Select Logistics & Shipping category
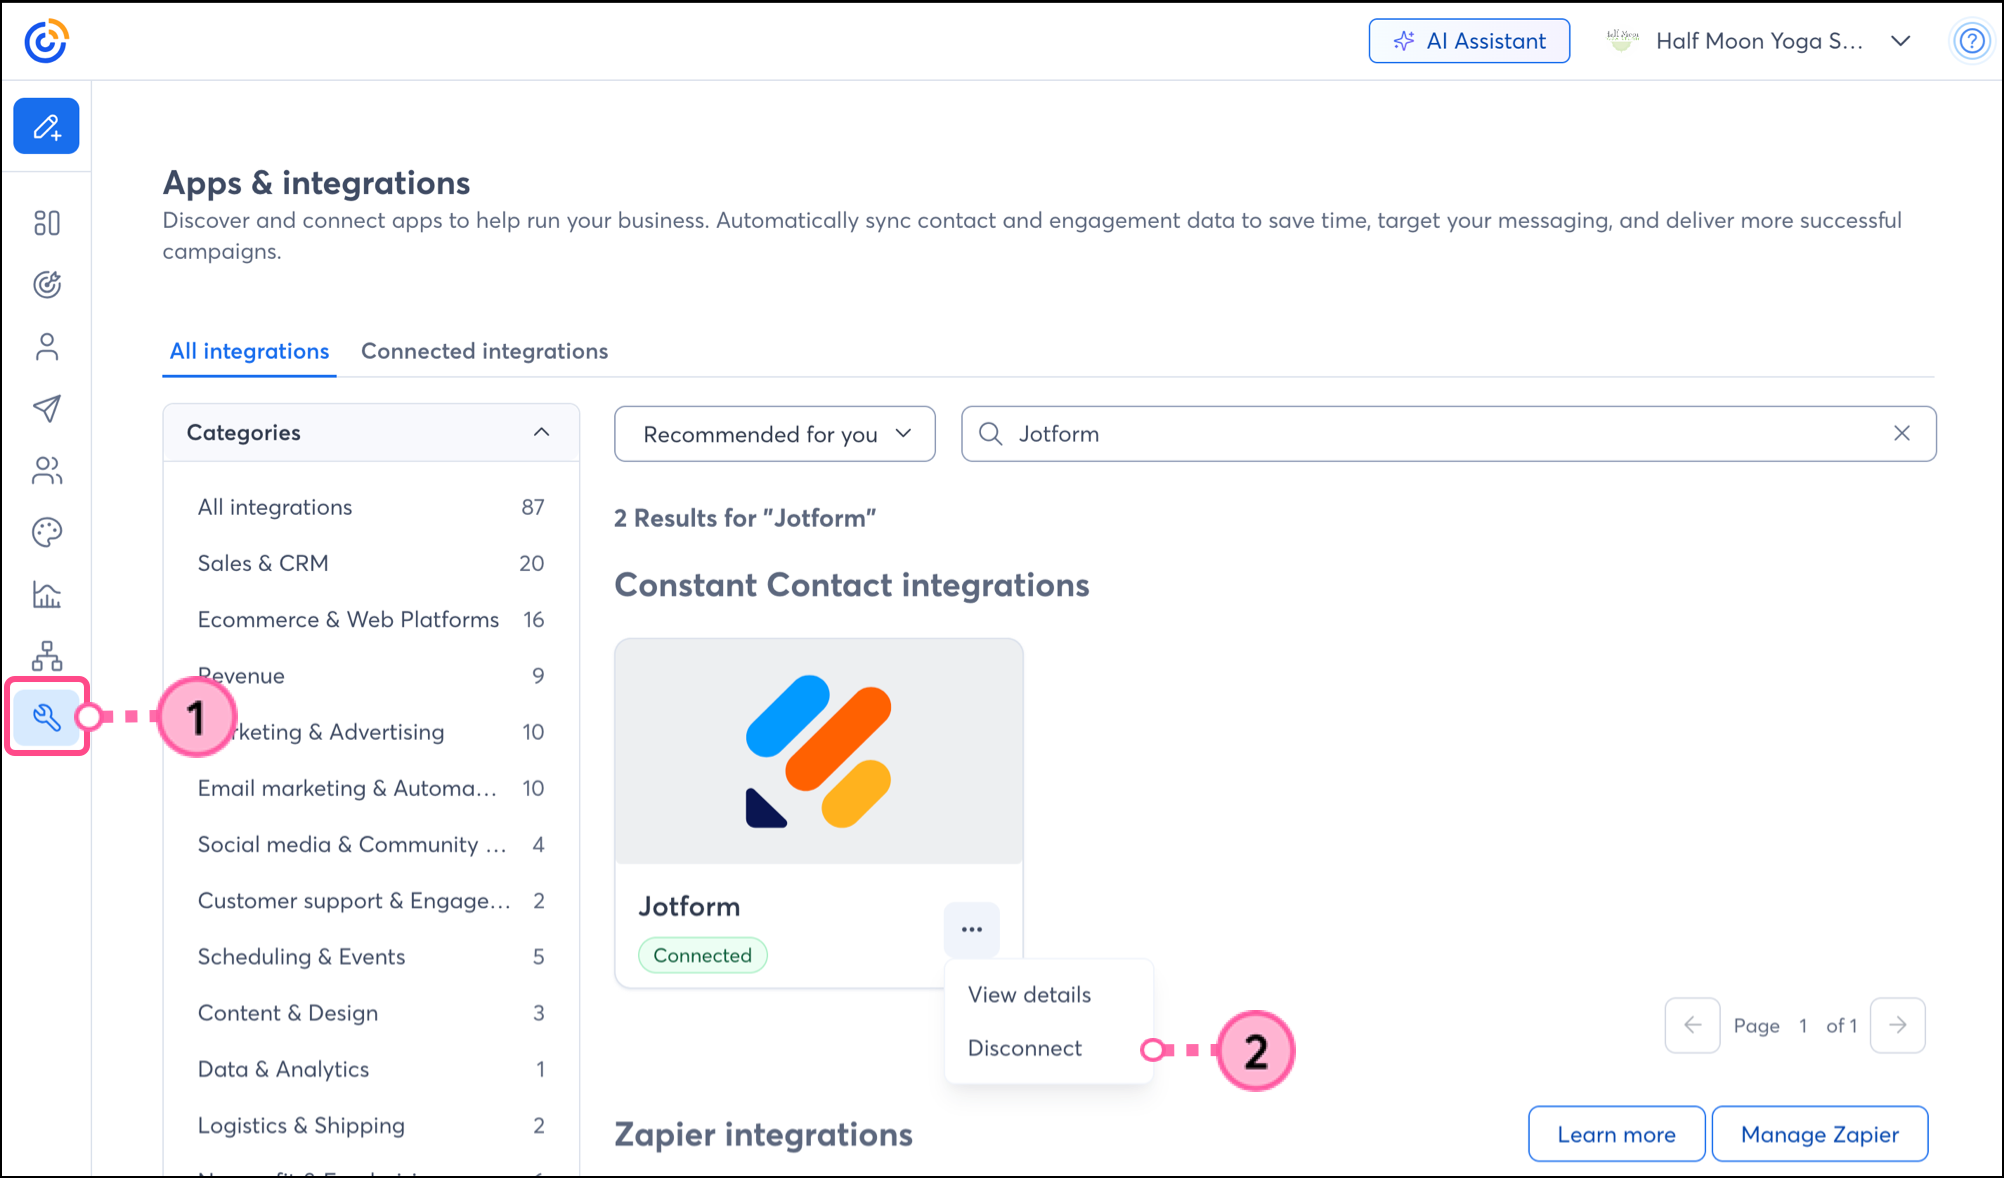The width and height of the screenshot is (2004, 1178). 371,1125
